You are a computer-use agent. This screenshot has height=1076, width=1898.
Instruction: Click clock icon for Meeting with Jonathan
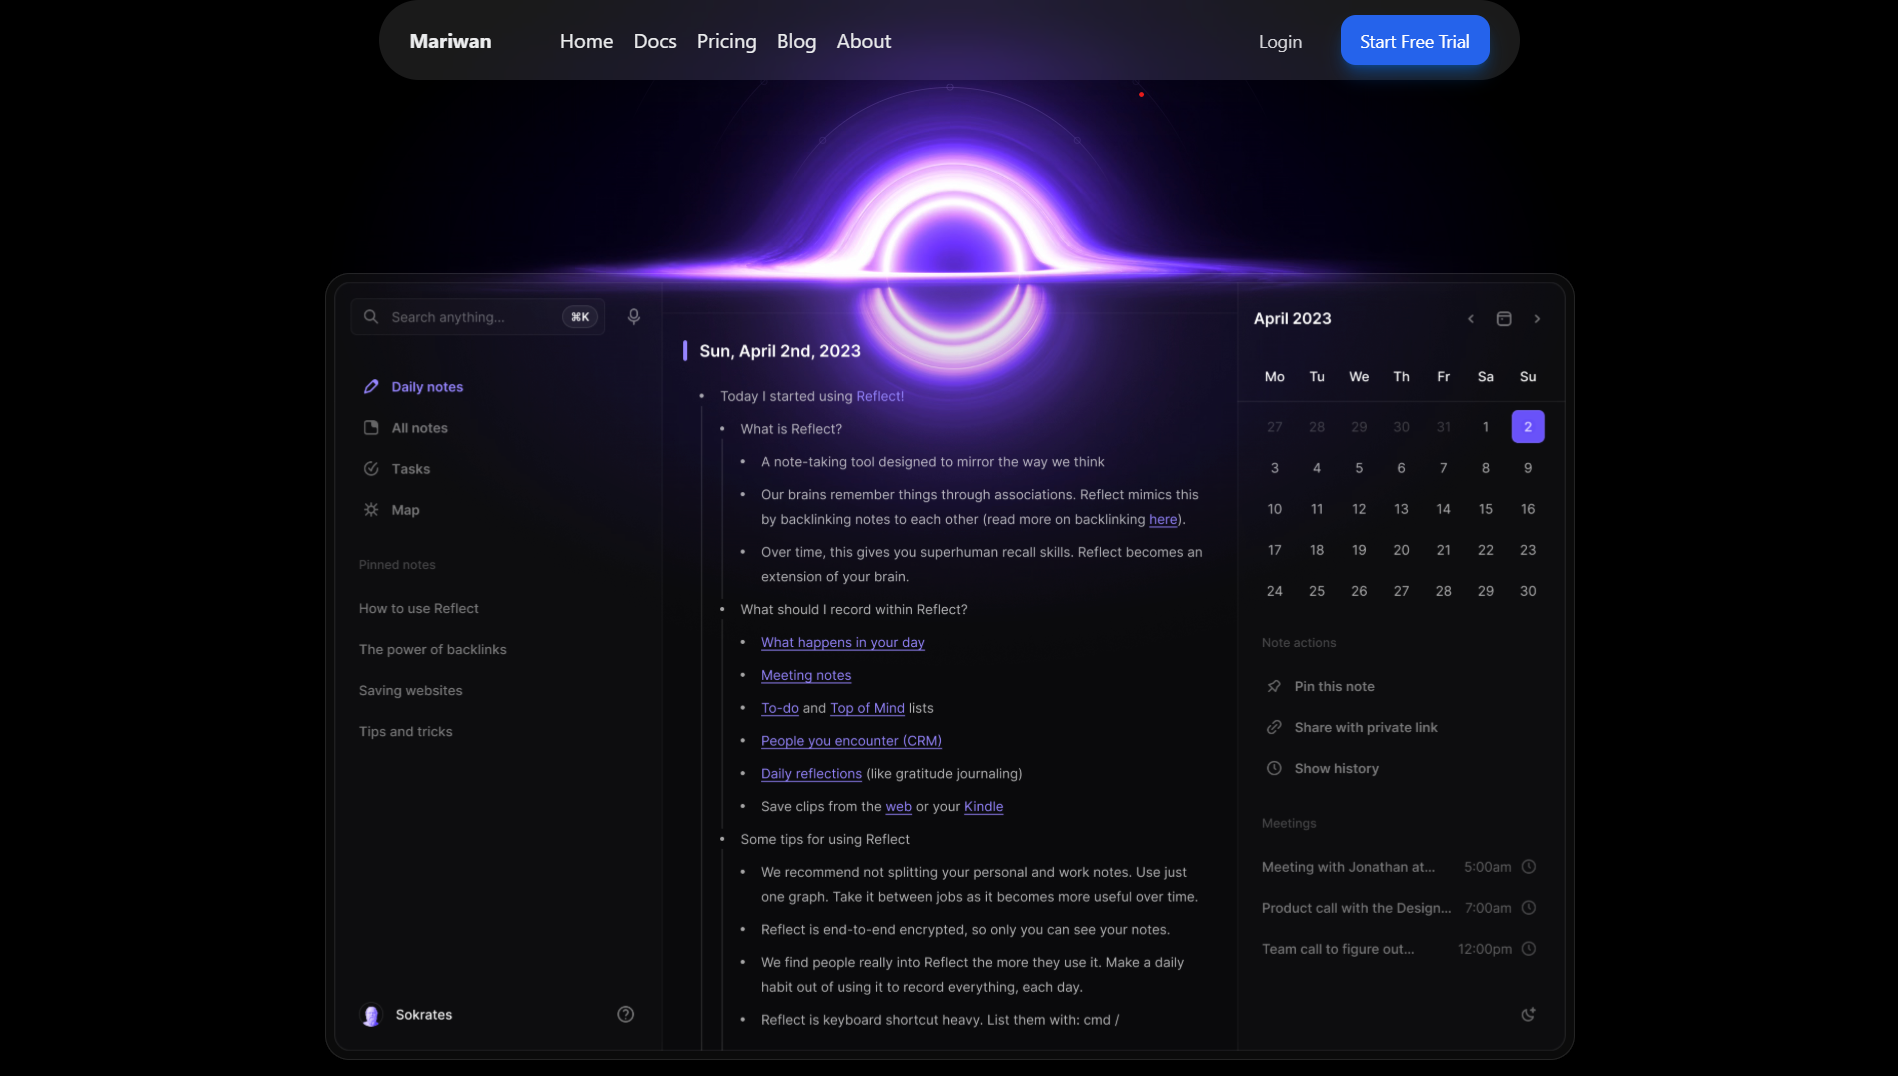(1529, 867)
